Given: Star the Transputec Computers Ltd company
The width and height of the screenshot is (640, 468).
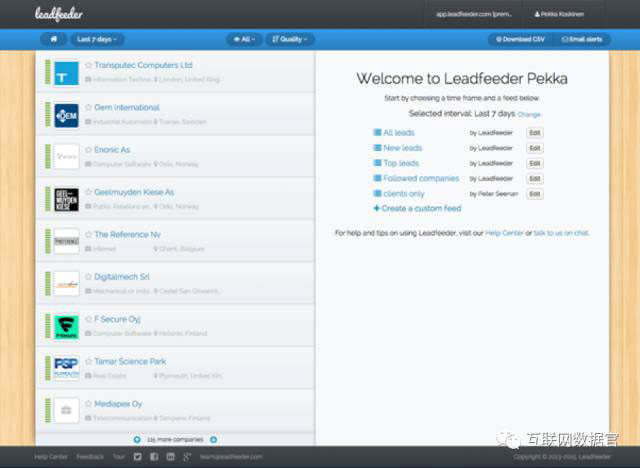Looking at the screenshot, I should click(88, 65).
